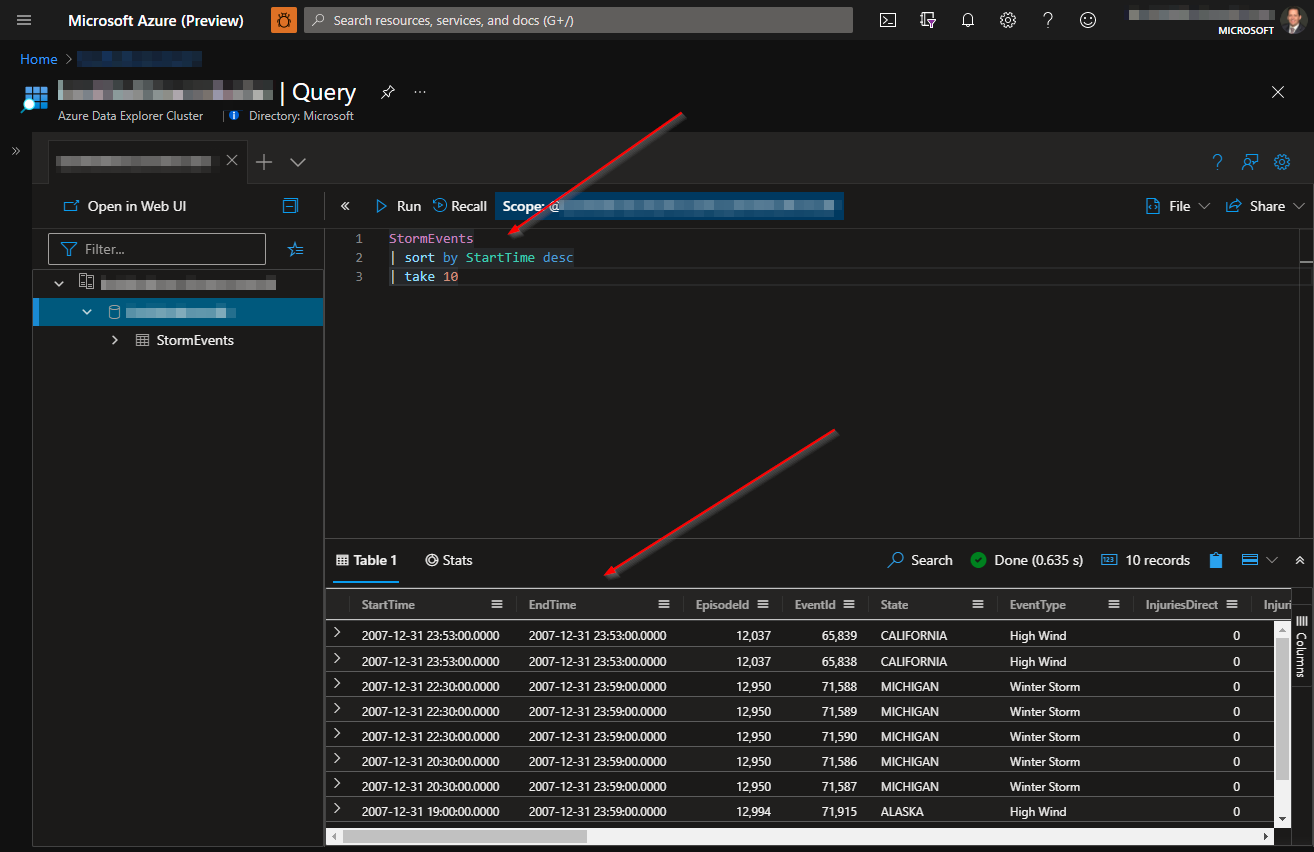The height and width of the screenshot is (852, 1314).
Task: Expand the StormEvents table node
Action: (114, 340)
